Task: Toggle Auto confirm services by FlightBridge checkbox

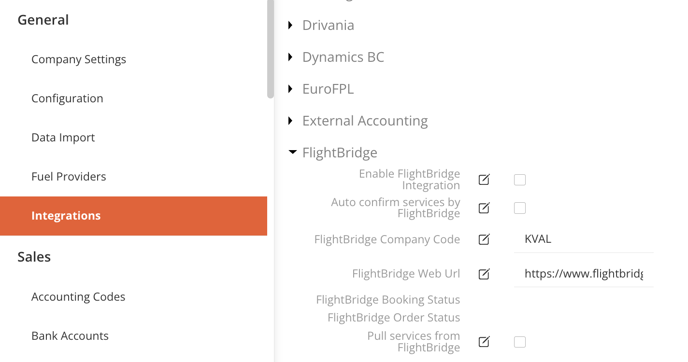Action: point(520,208)
